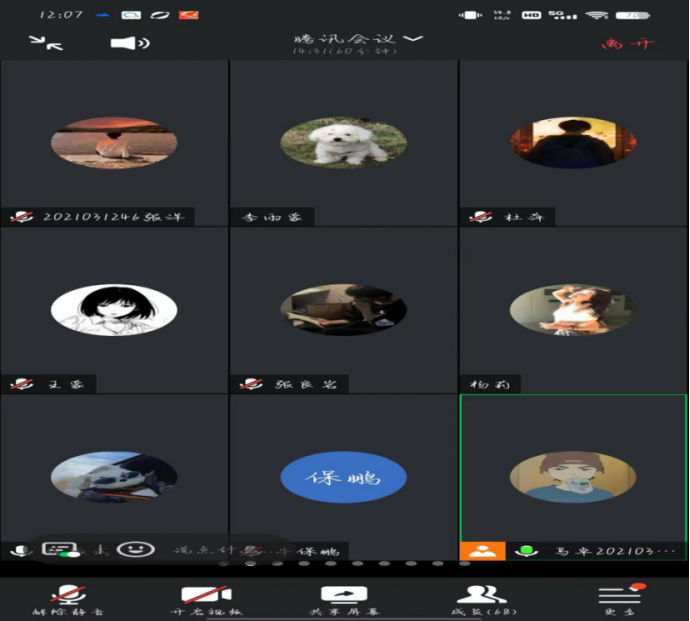Viewport: 690px width, 621px height.
Task: Click the muted mic icon beside 张良岩
Action: click(253, 384)
